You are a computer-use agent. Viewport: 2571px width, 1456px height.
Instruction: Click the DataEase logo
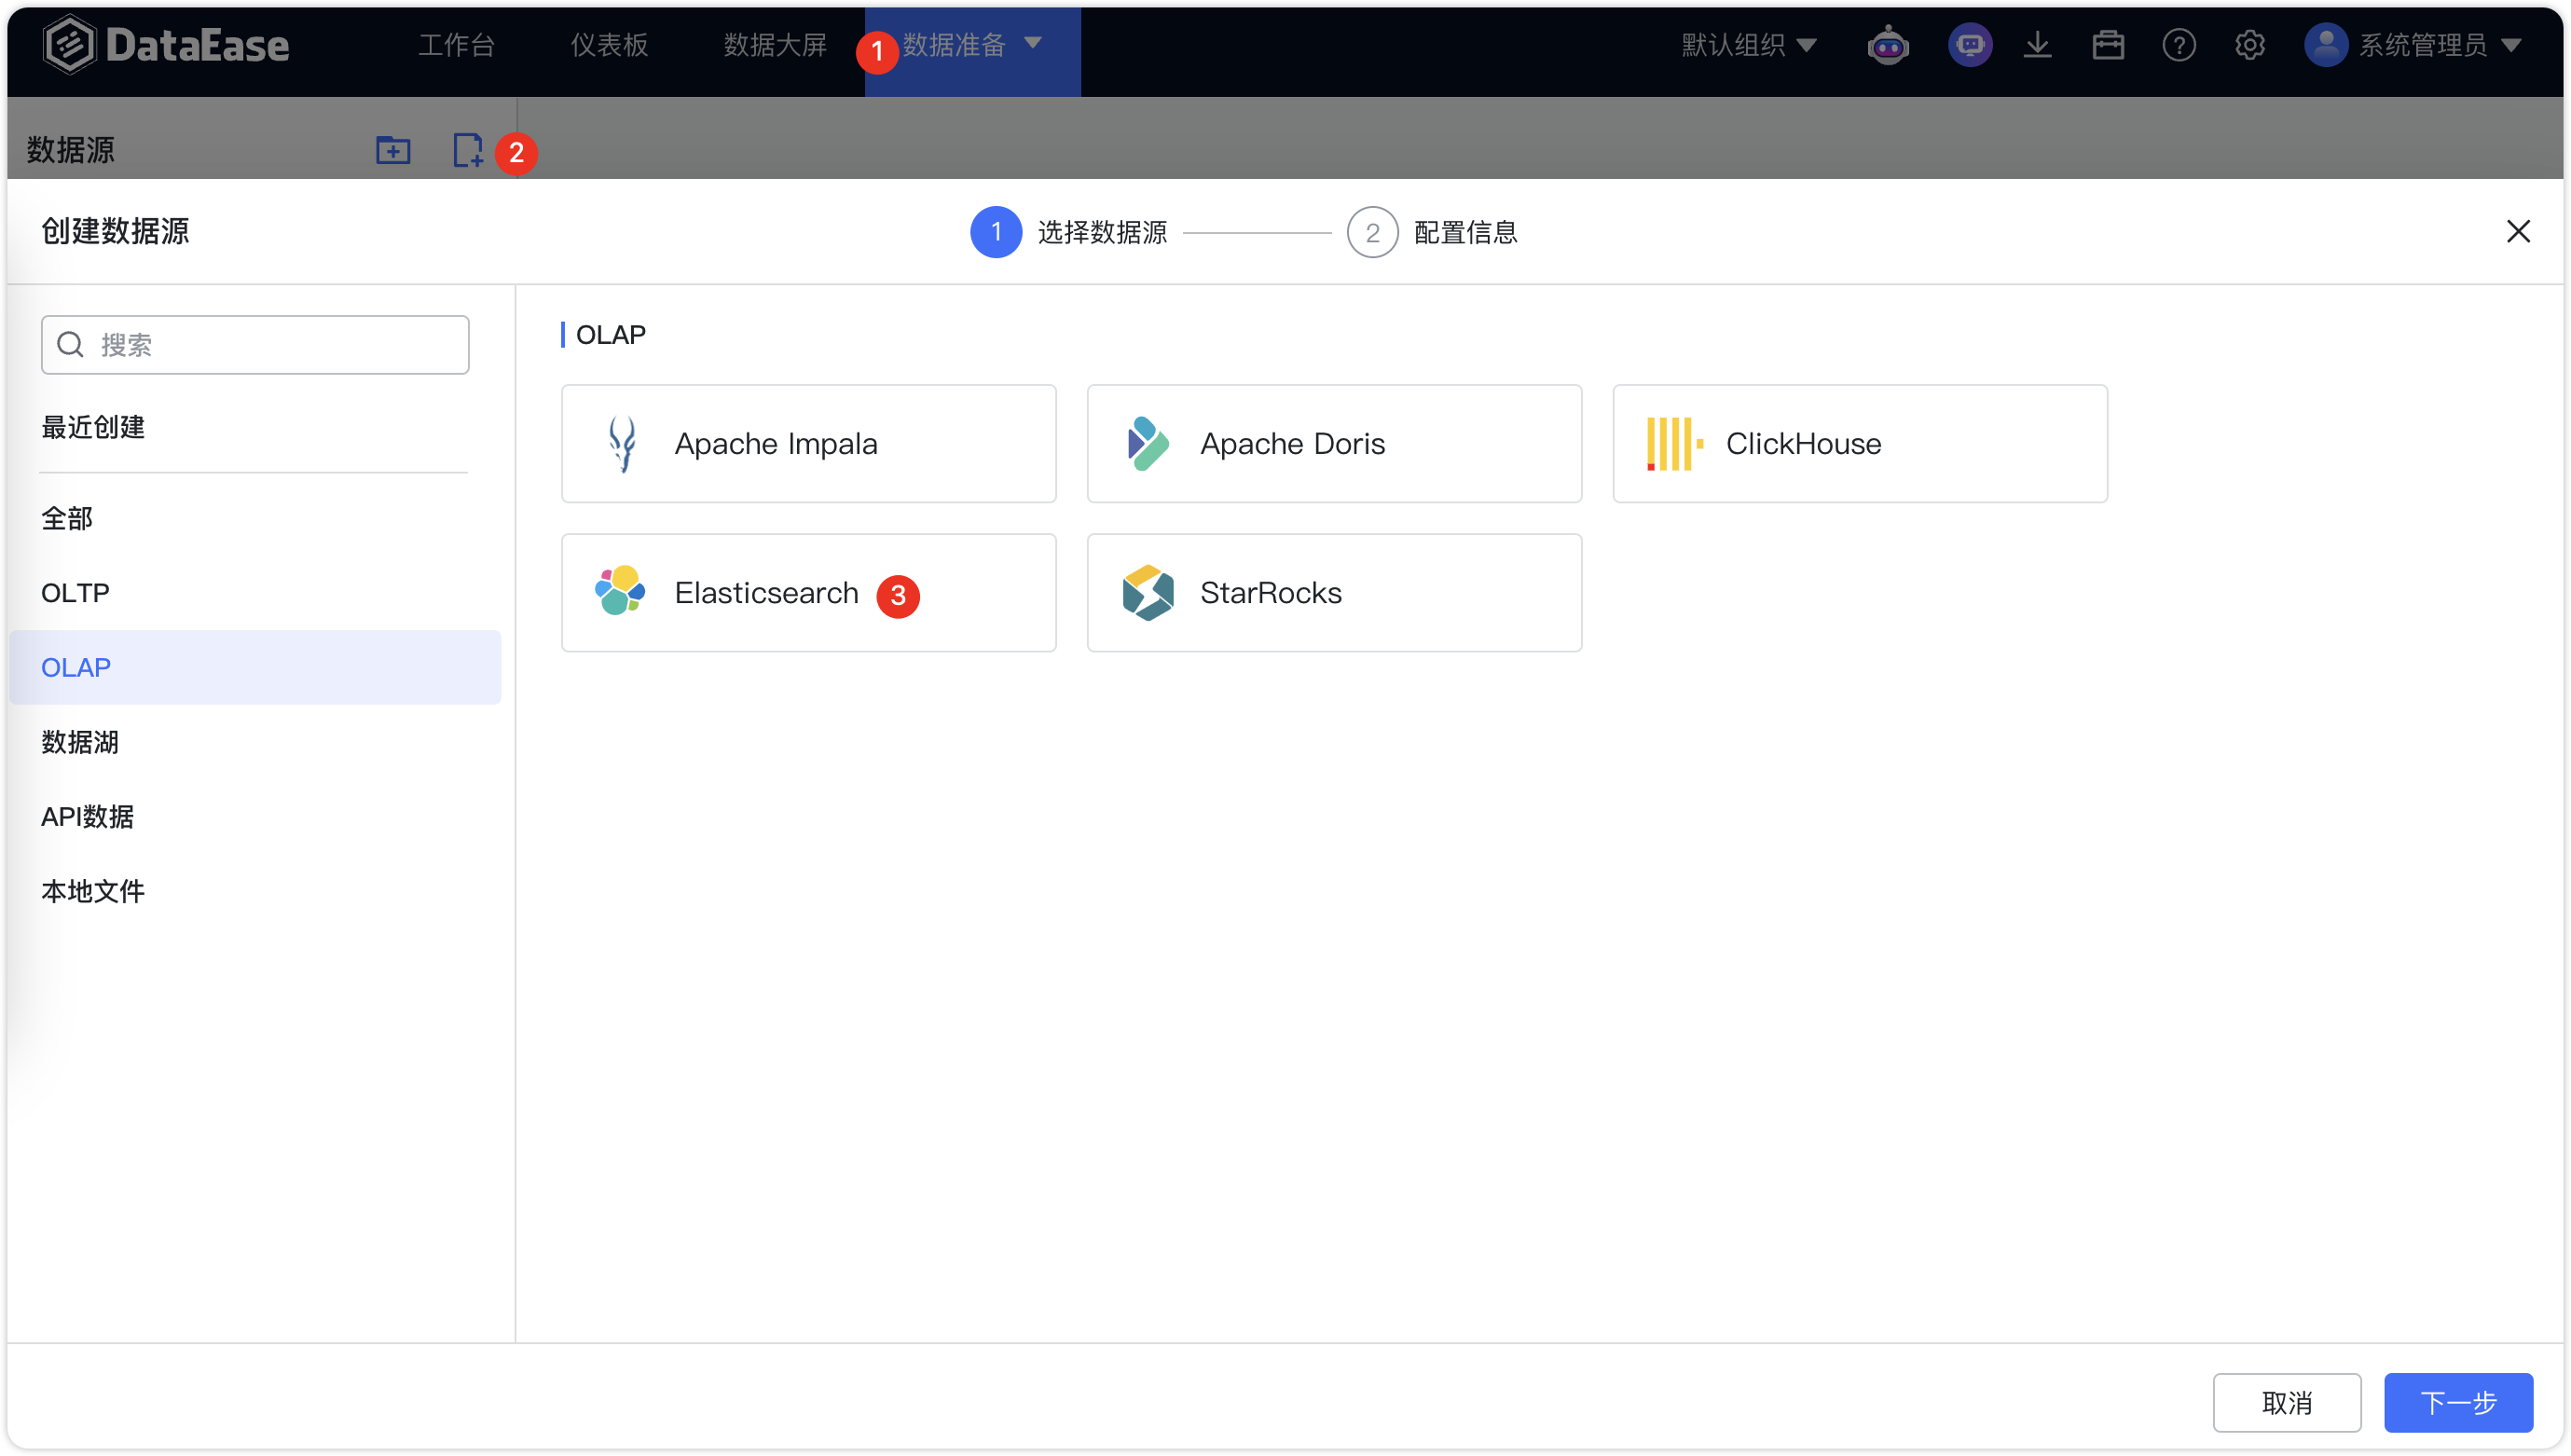(x=166, y=45)
